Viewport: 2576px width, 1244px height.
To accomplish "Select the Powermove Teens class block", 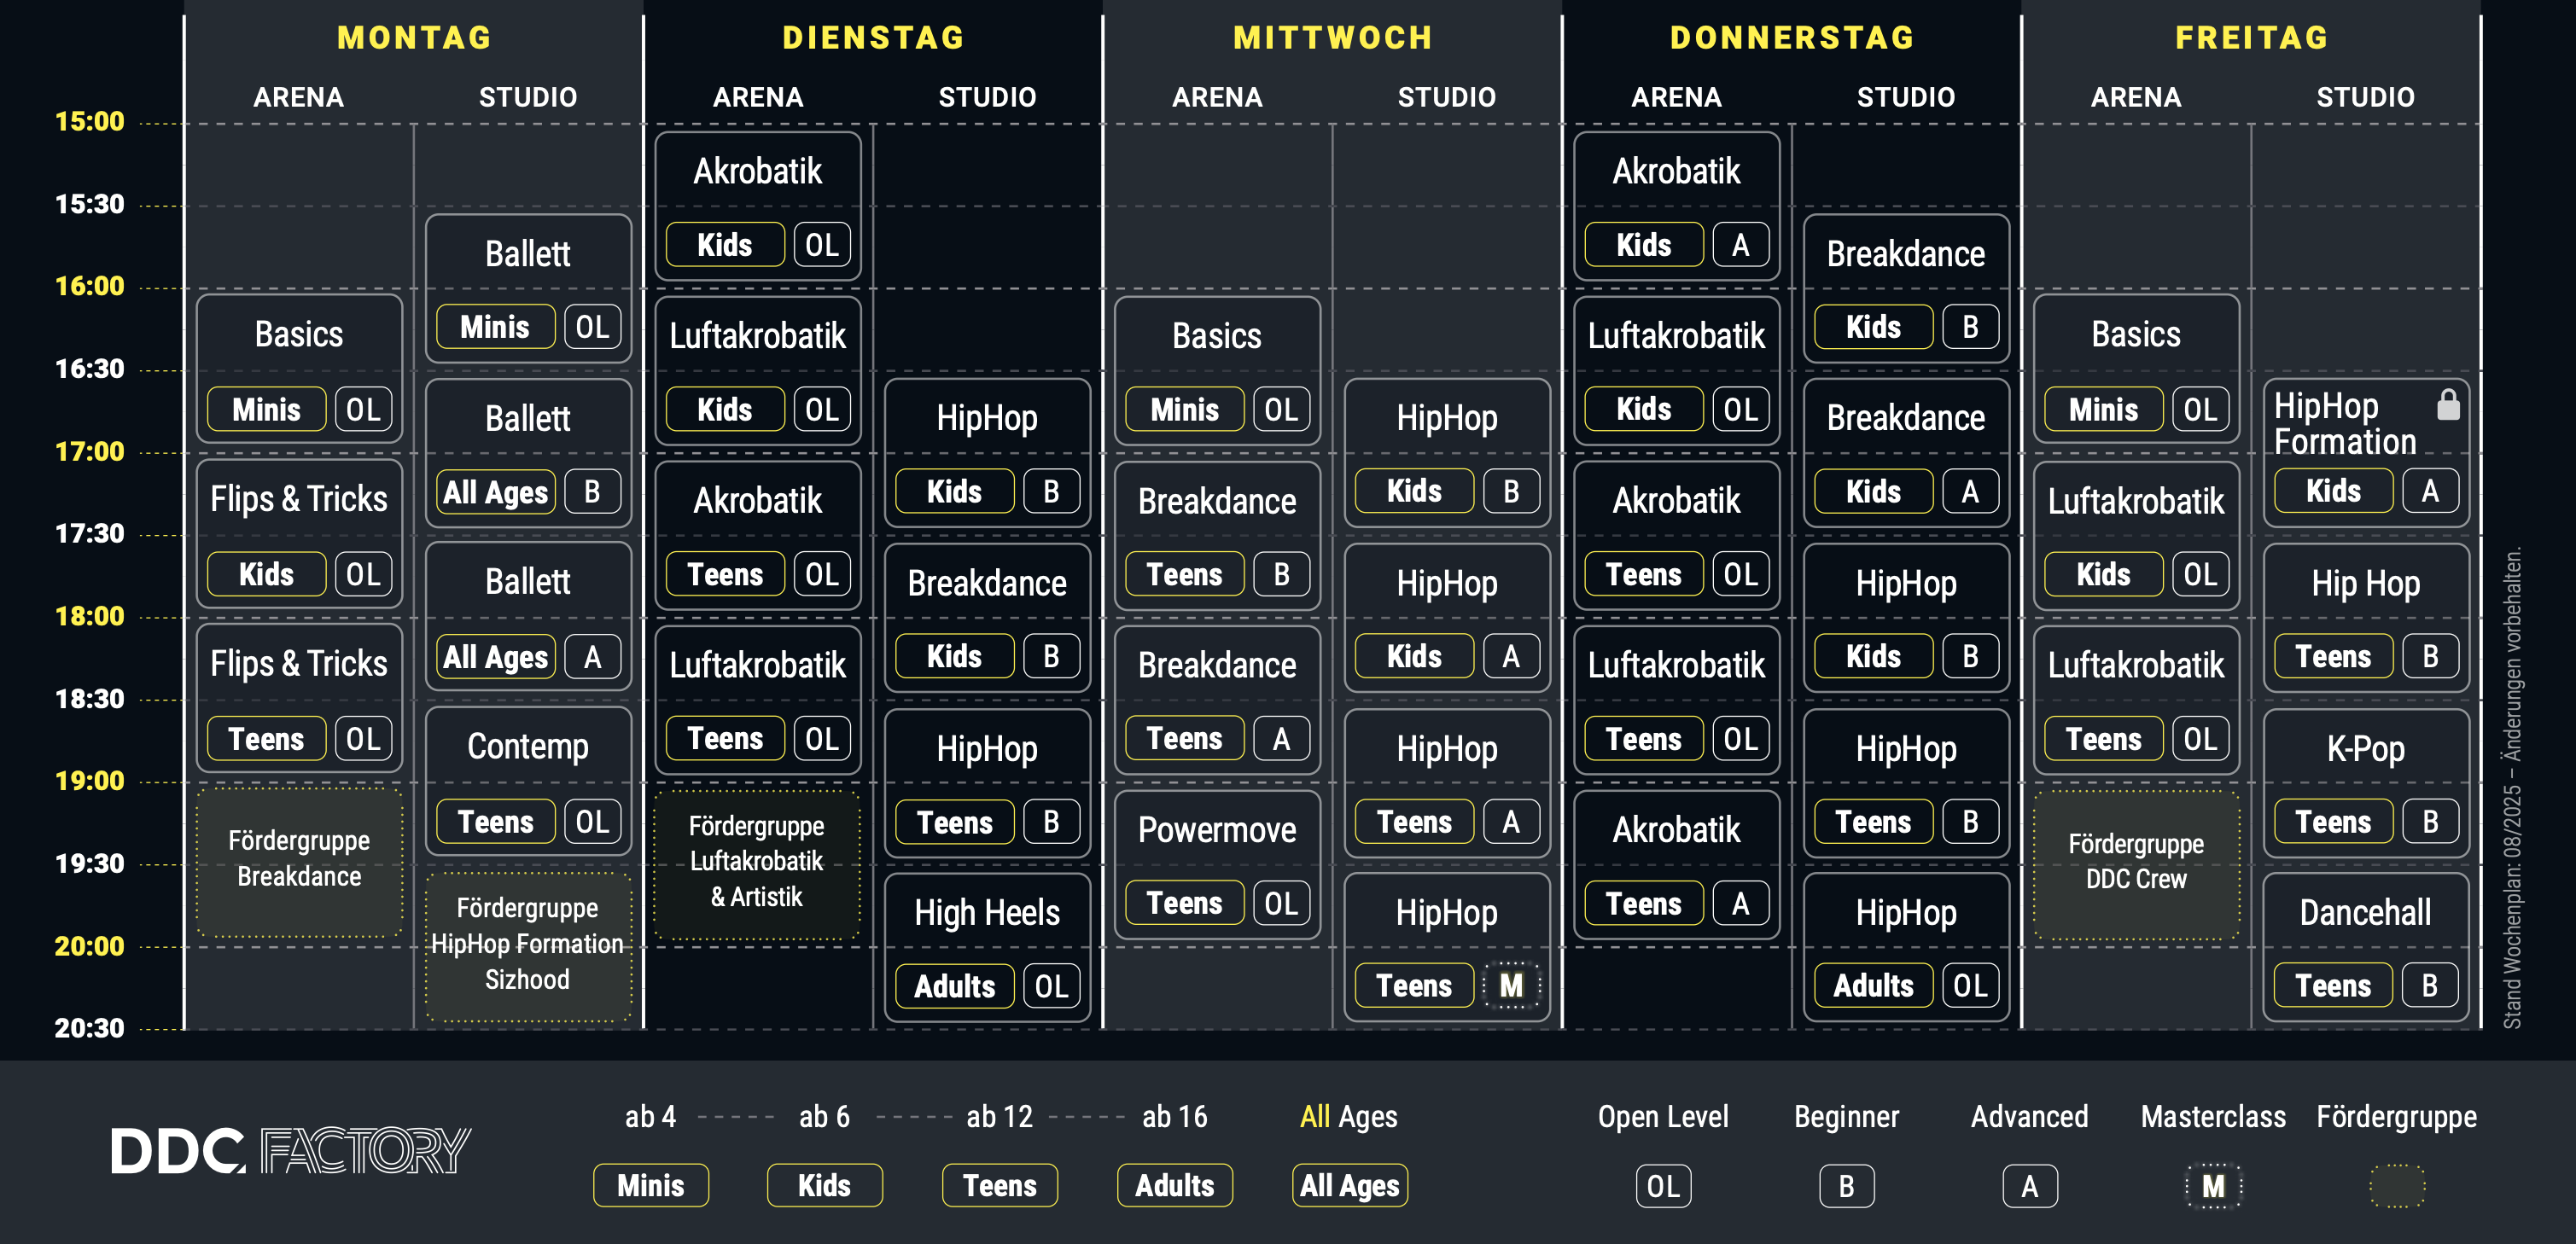I will [x=1217, y=864].
